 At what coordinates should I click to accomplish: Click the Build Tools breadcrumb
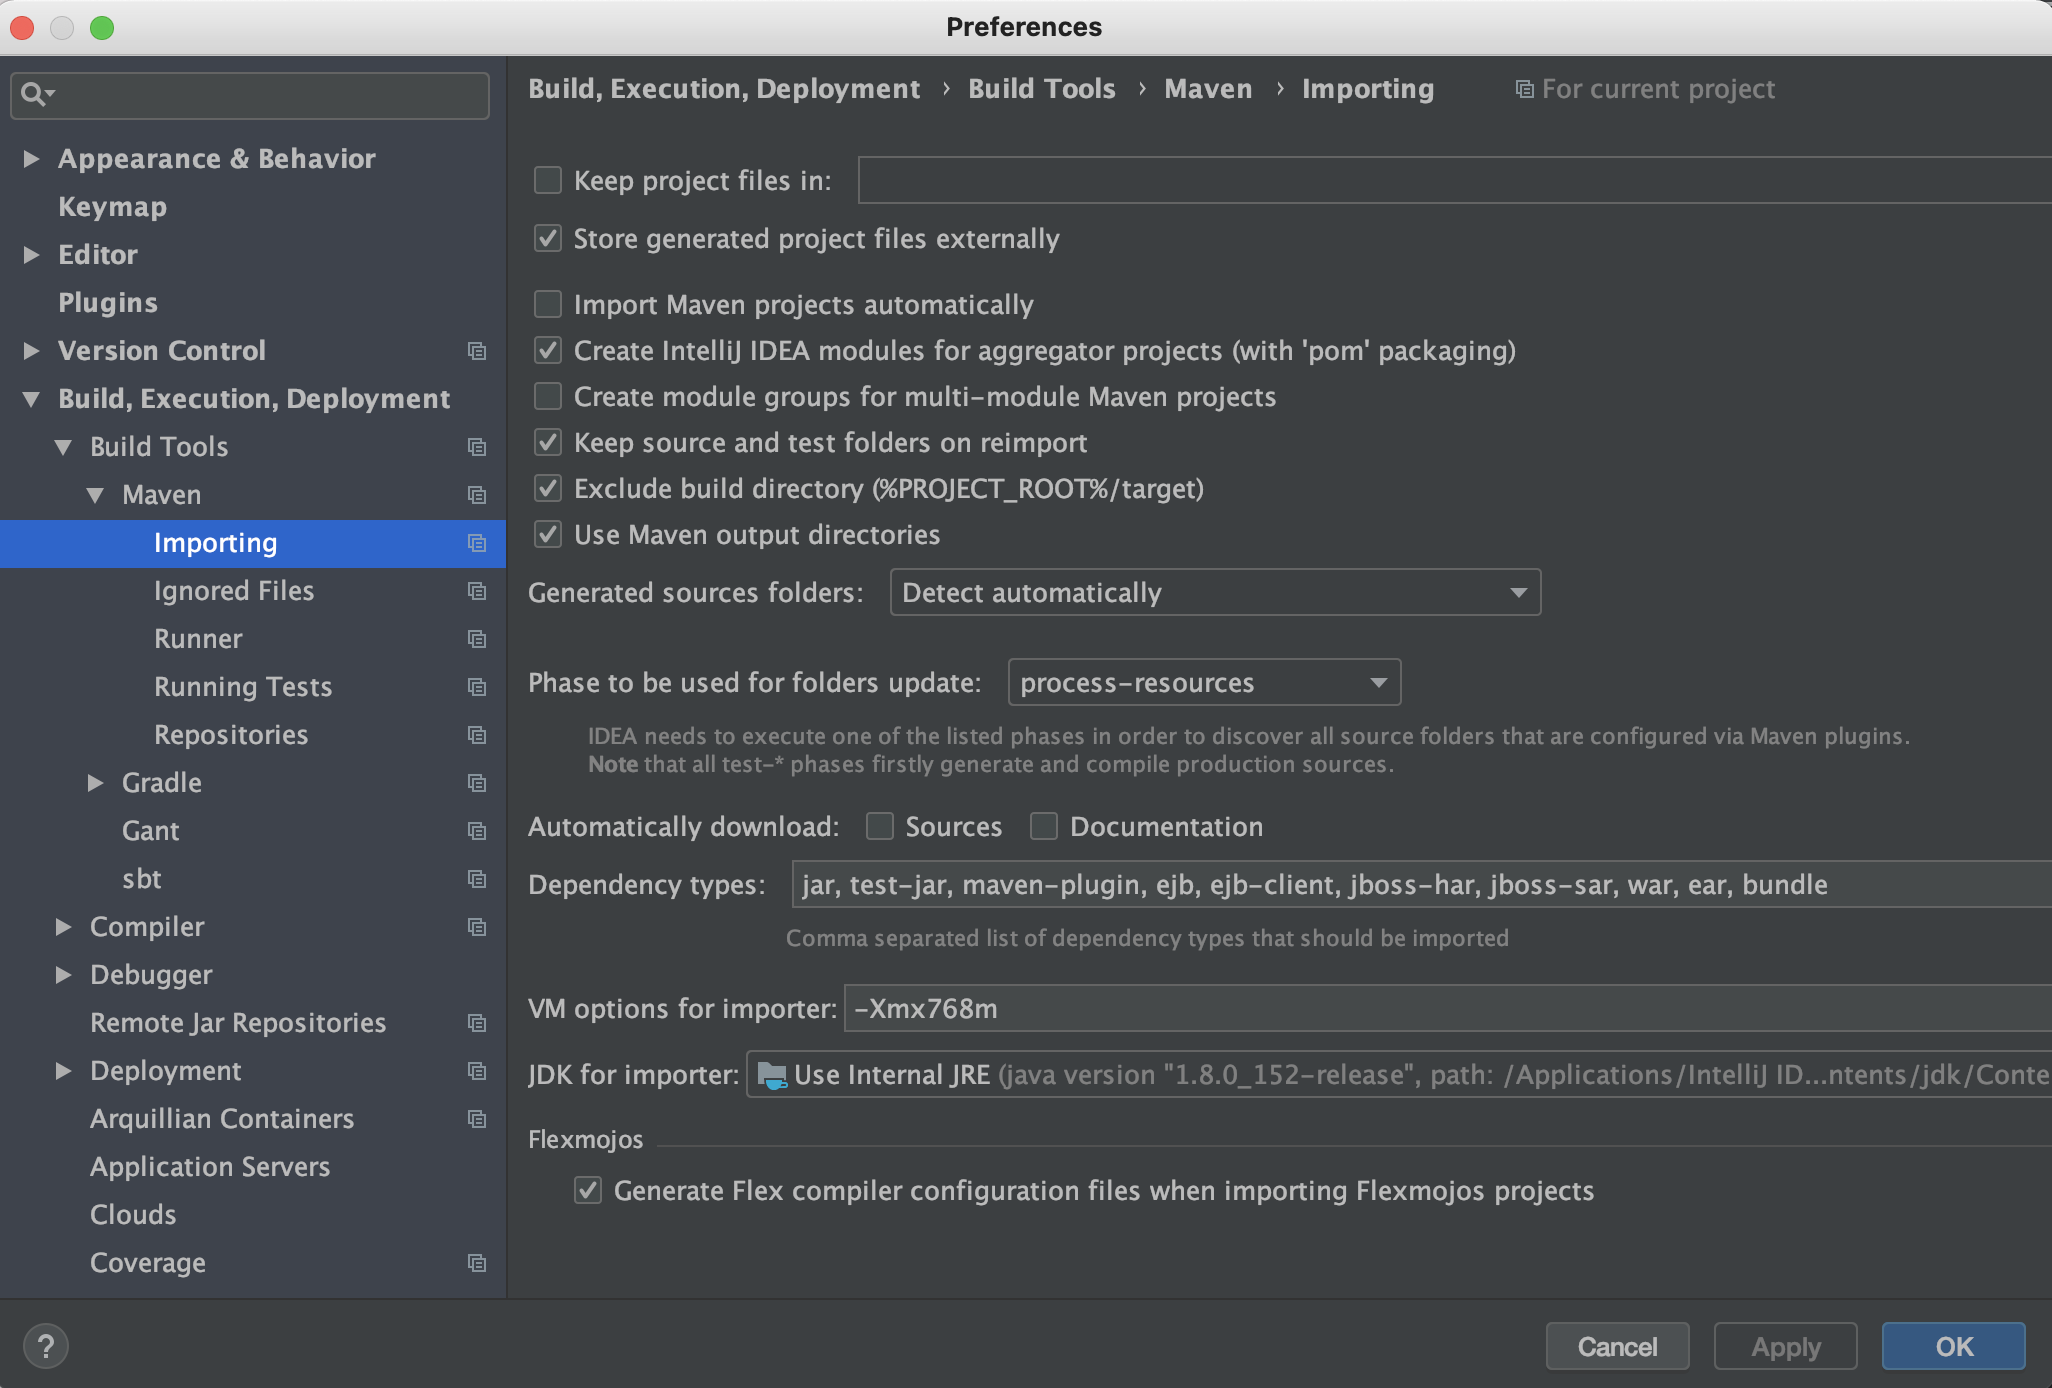click(1041, 89)
